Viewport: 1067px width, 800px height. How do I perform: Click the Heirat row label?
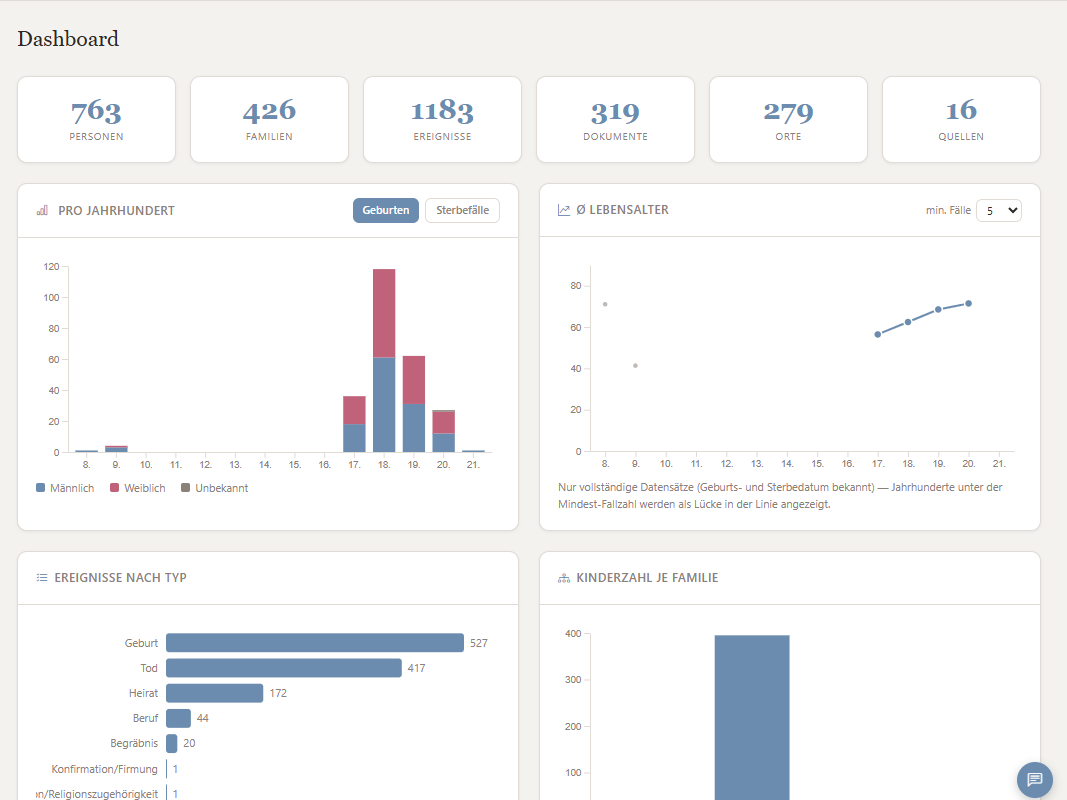pos(143,693)
